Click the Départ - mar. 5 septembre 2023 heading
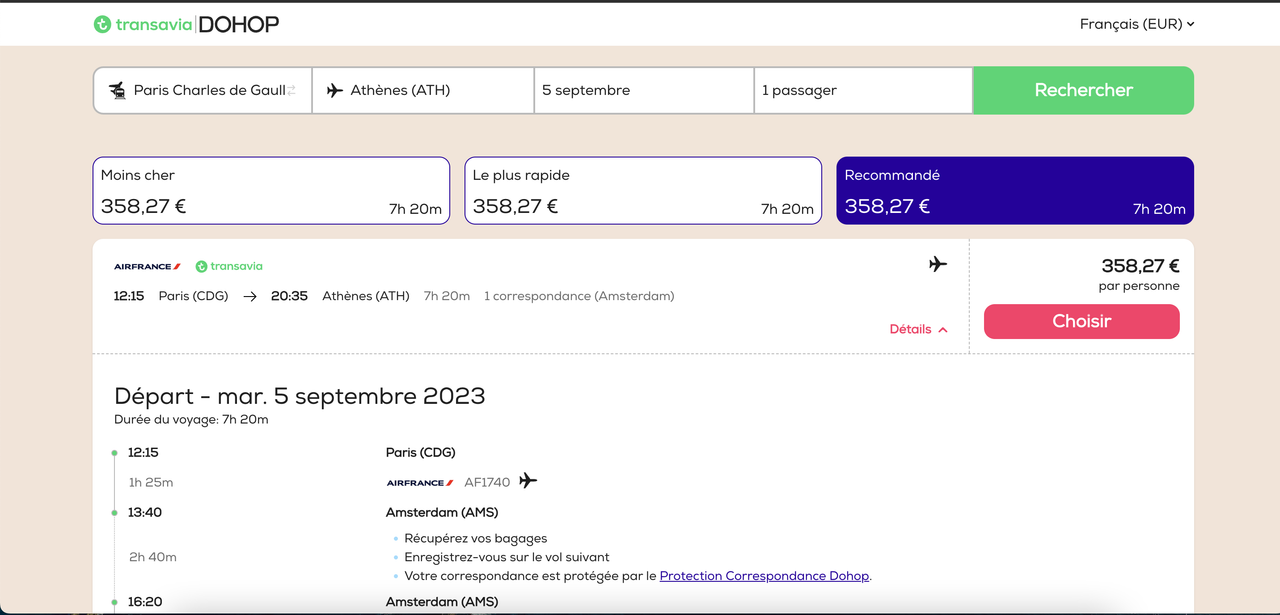1280x615 pixels. [300, 396]
